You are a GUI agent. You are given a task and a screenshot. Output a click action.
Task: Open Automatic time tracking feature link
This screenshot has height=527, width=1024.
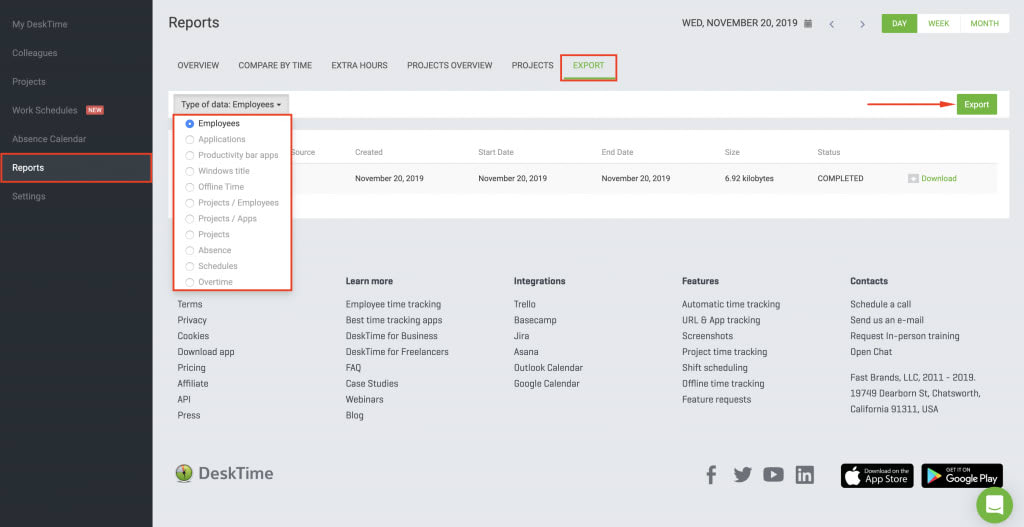coord(731,304)
